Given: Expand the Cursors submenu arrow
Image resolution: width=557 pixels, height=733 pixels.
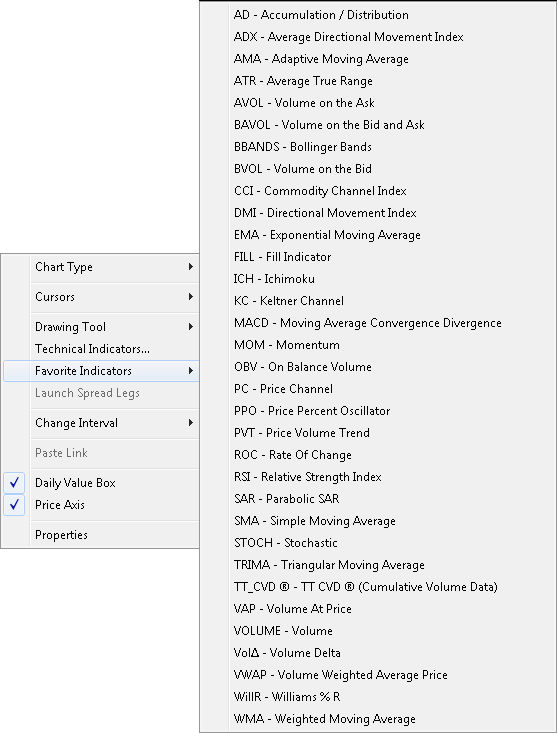Looking at the screenshot, I should 191,296.
